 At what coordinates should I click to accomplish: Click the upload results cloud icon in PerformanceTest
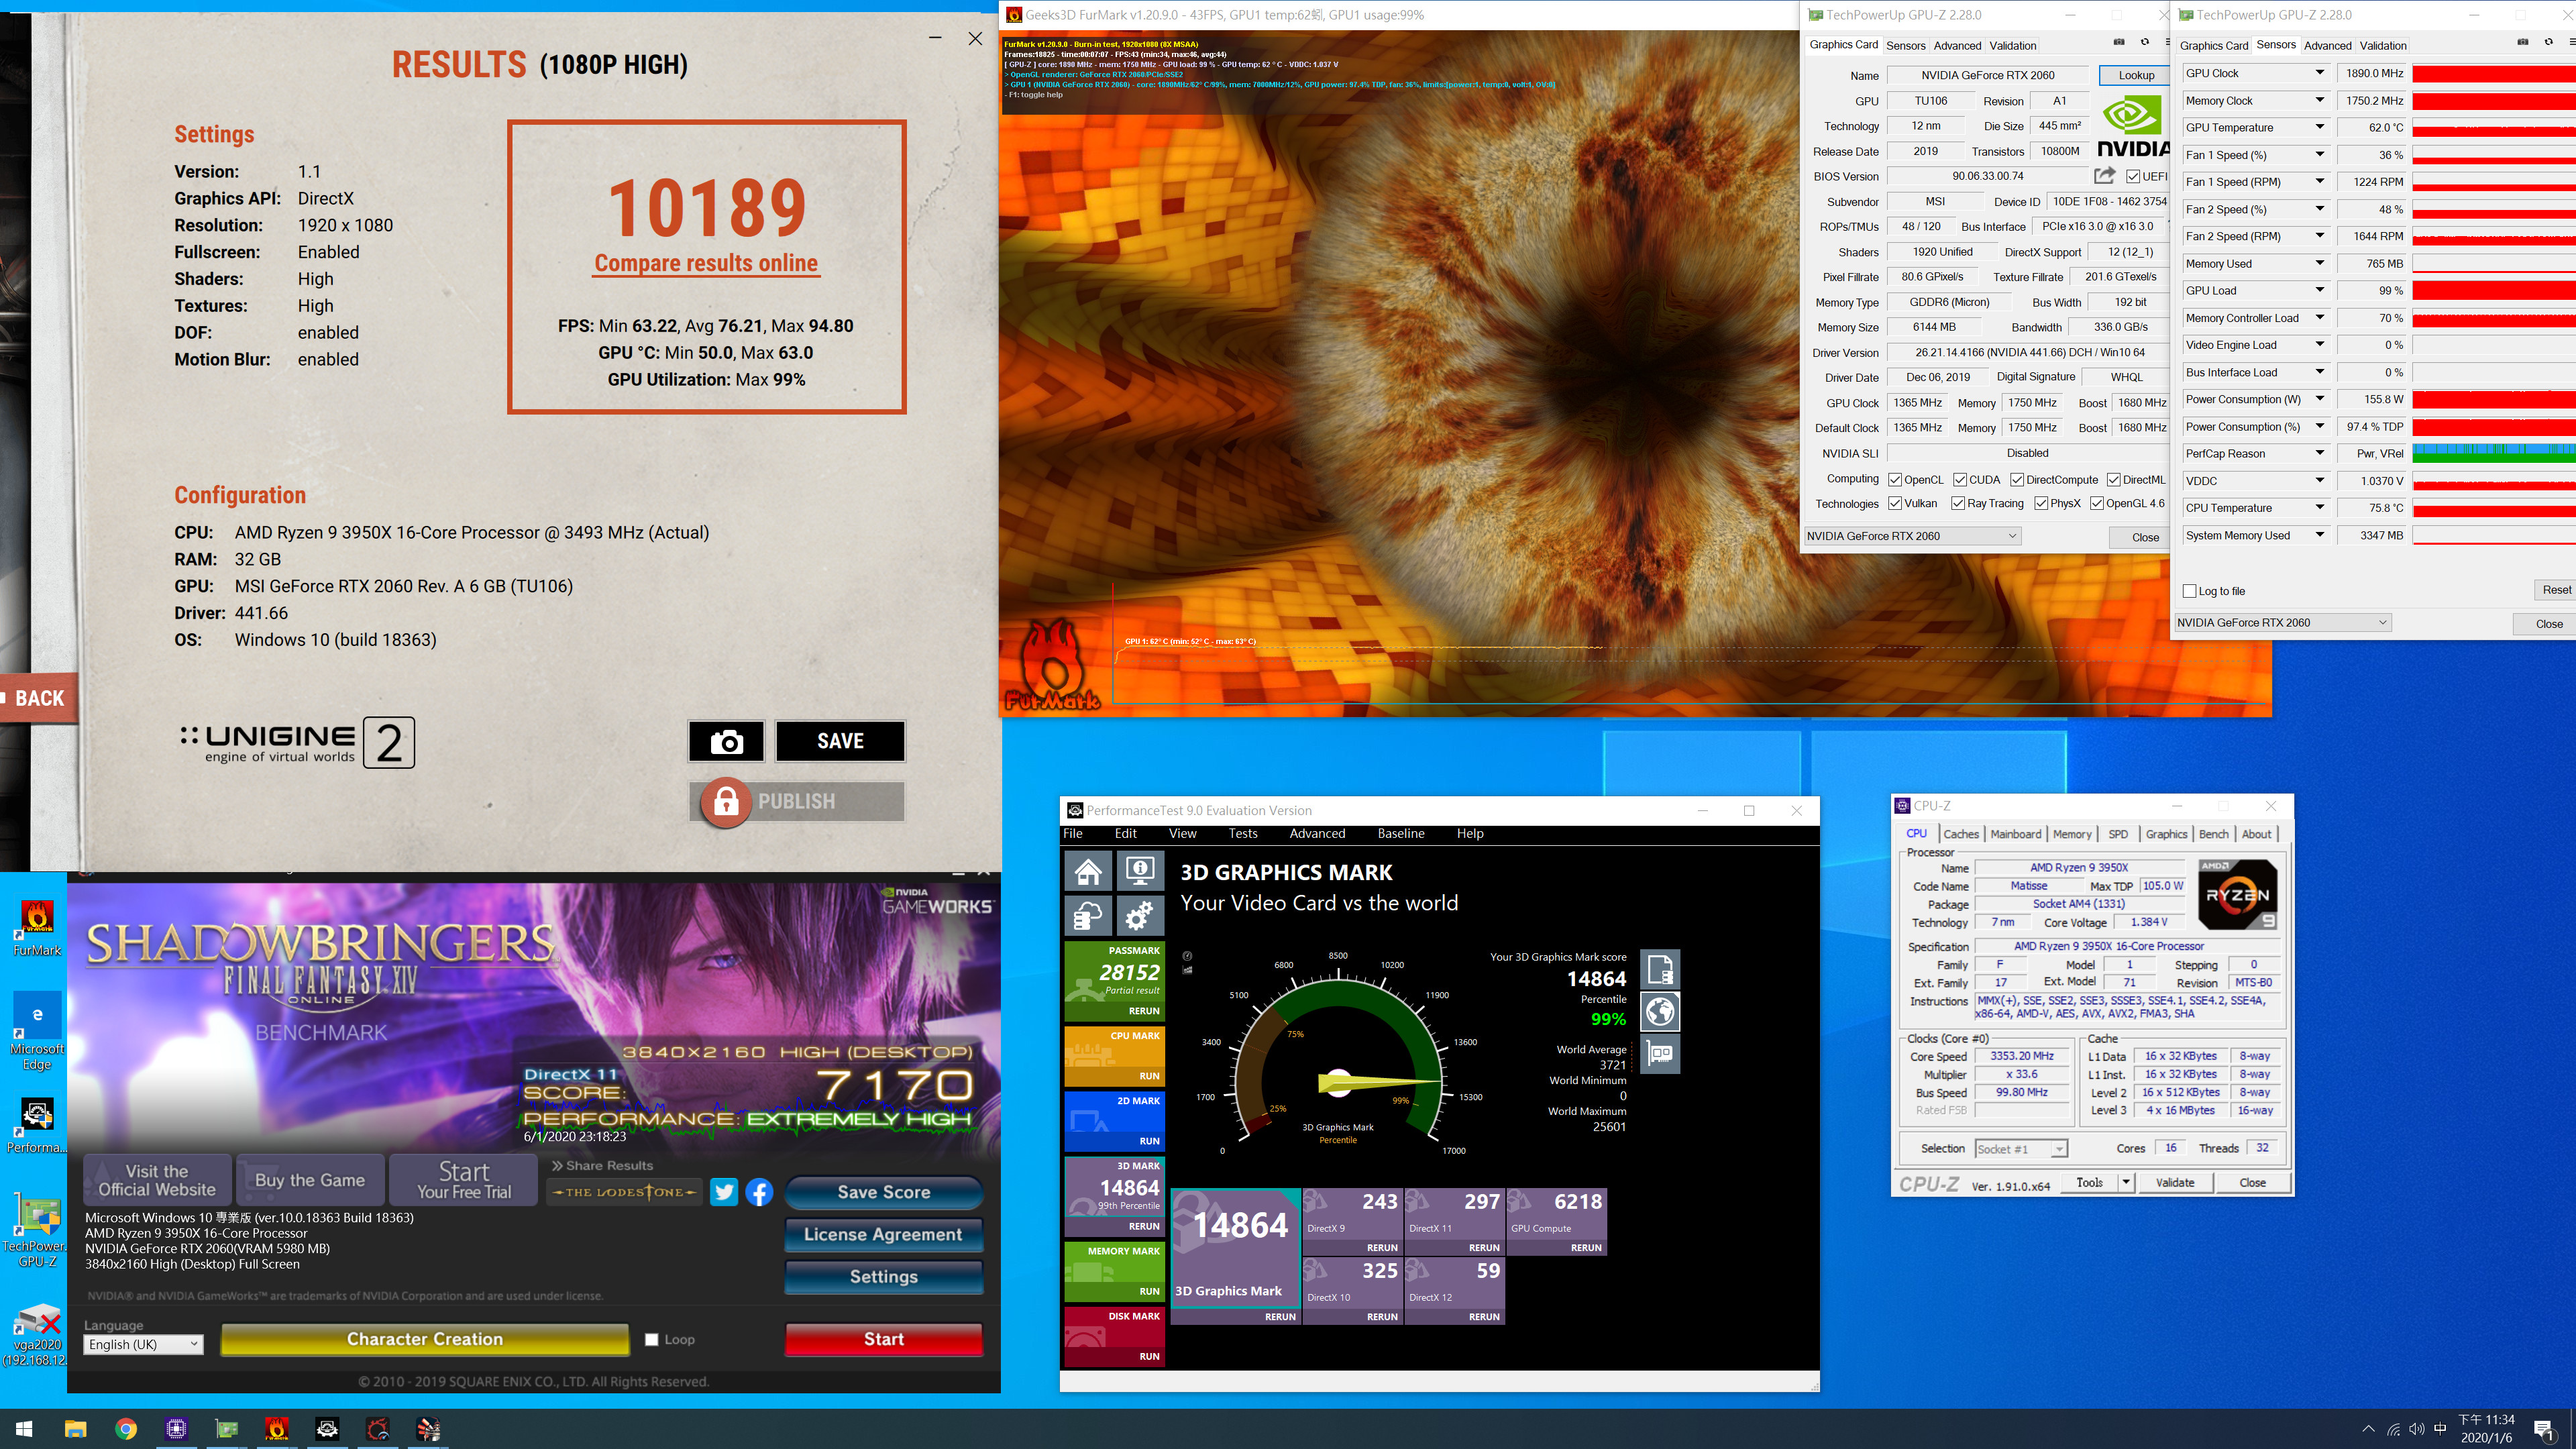click(1088, 915)
